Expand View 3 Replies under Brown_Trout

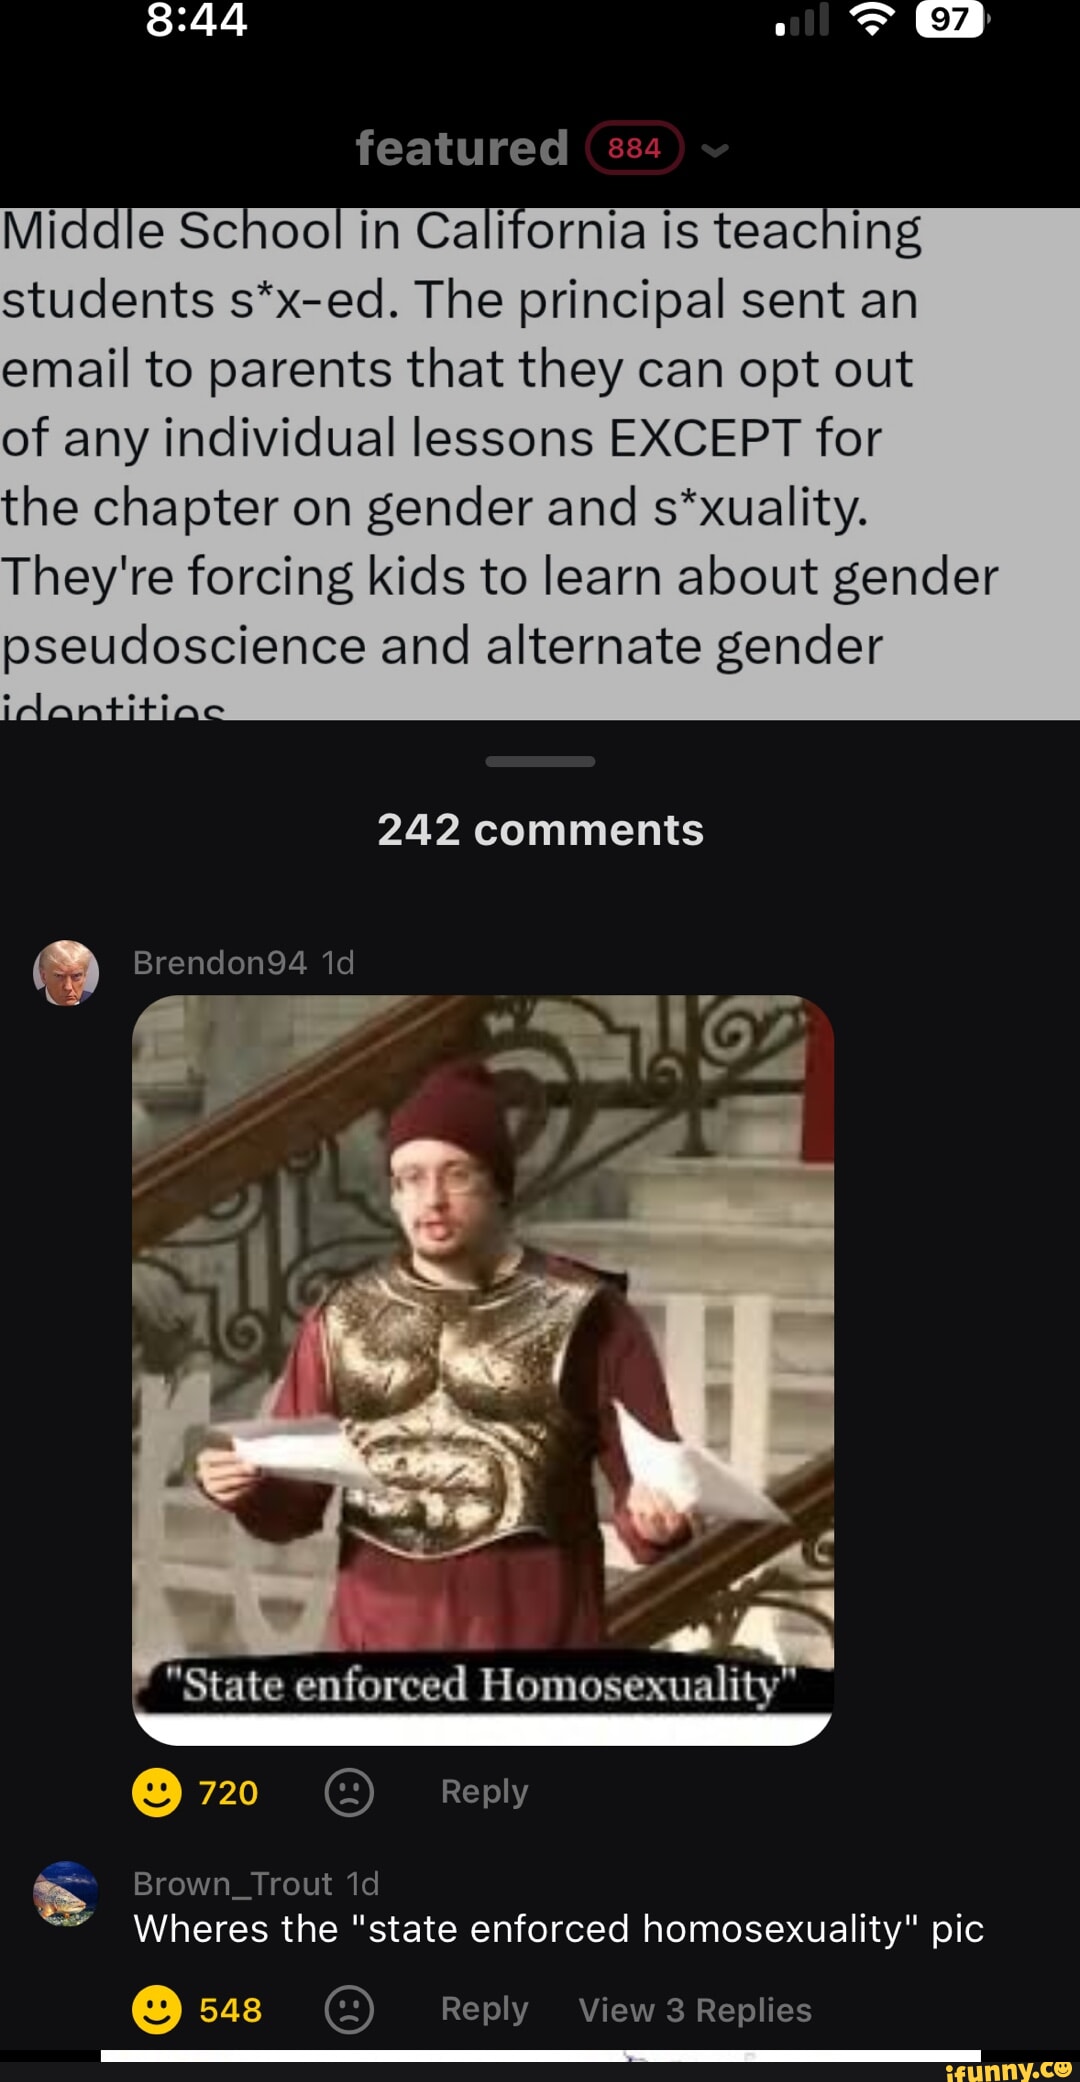click(695, 2009)
